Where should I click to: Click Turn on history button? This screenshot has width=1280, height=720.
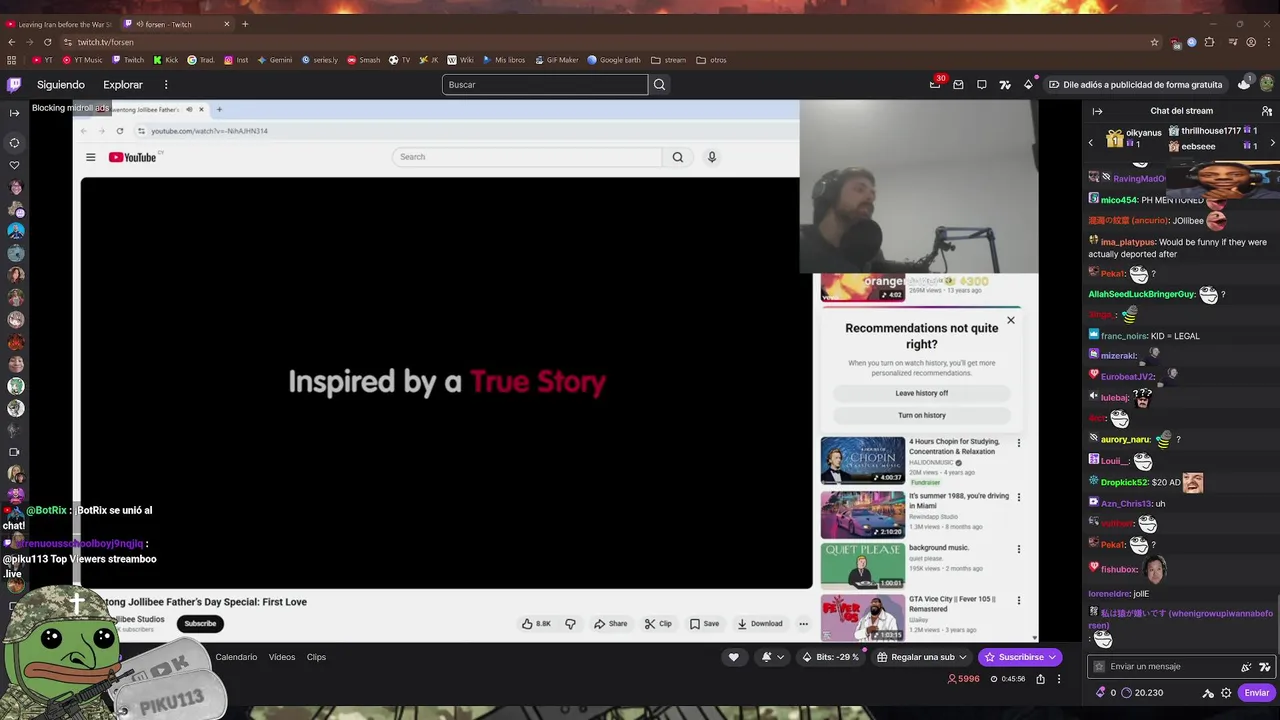921,415
